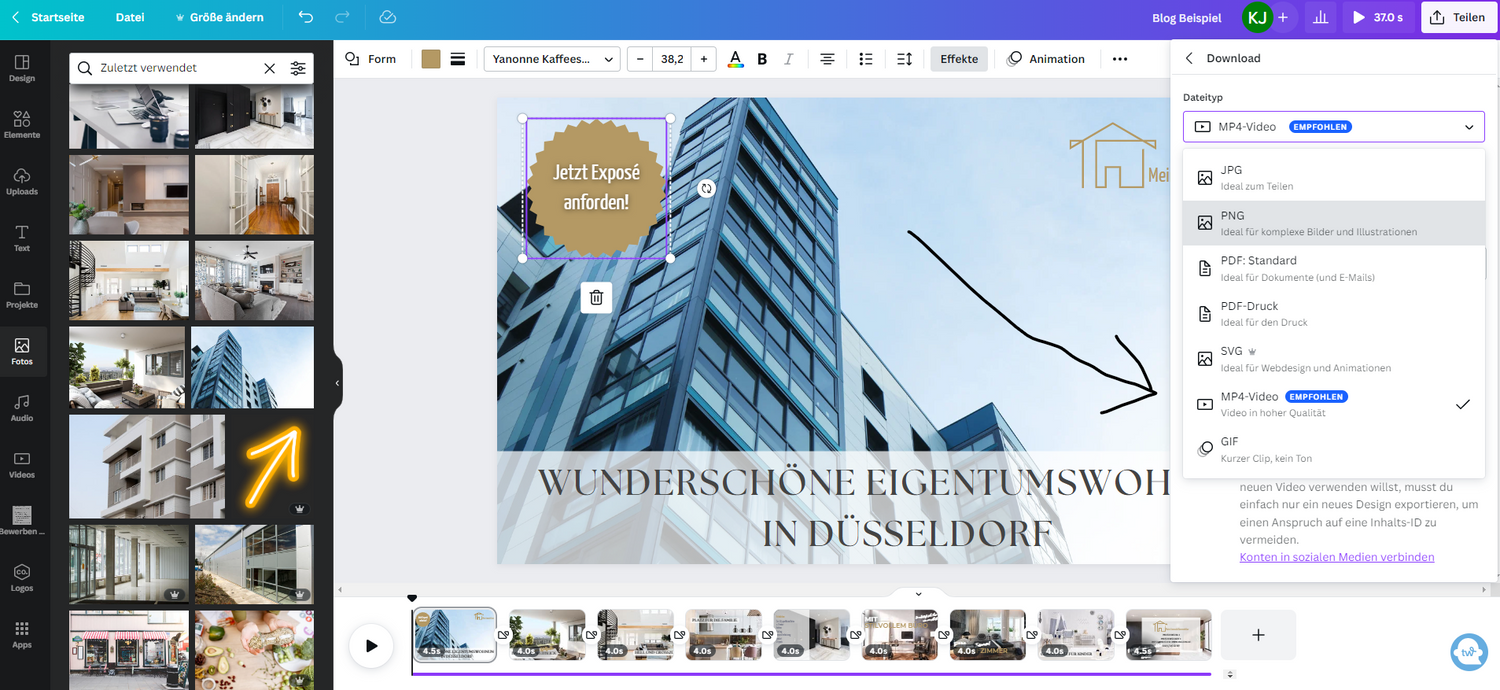Click the cloud save status icon
Viewport: 1500px width, 690px height.
pyautogui.click(x=388, y=17)
